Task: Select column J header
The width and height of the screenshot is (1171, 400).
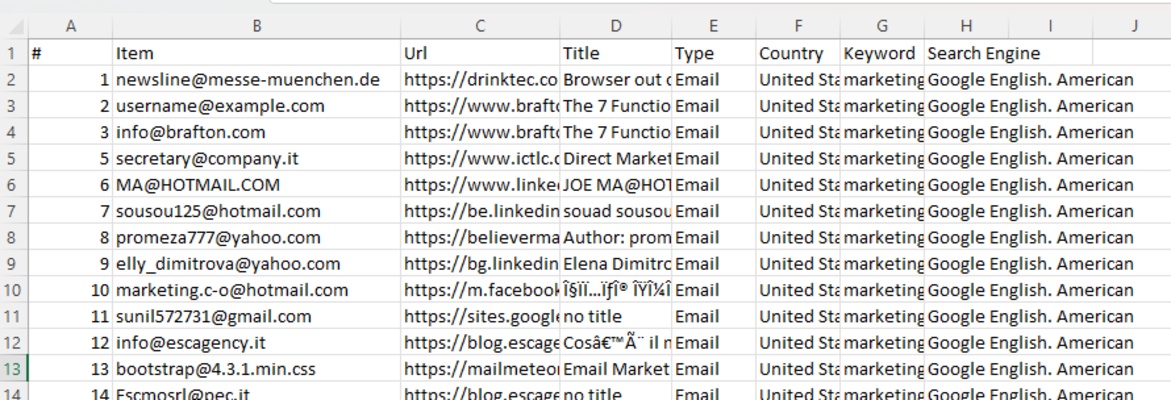Action: click(x=1132, y=26)
